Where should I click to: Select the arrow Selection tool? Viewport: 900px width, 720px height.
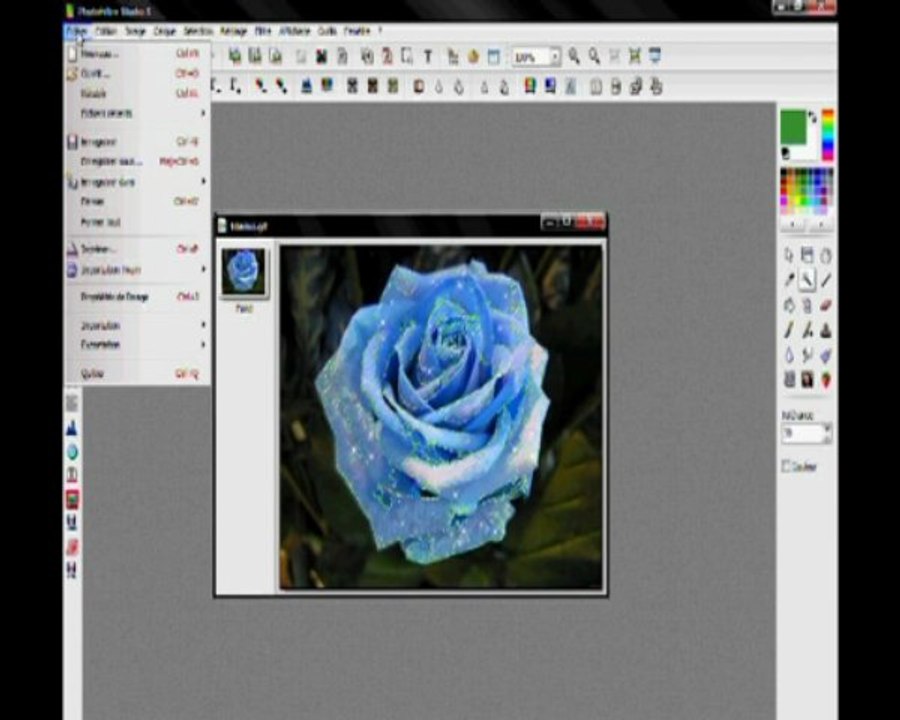coord(789,256)
